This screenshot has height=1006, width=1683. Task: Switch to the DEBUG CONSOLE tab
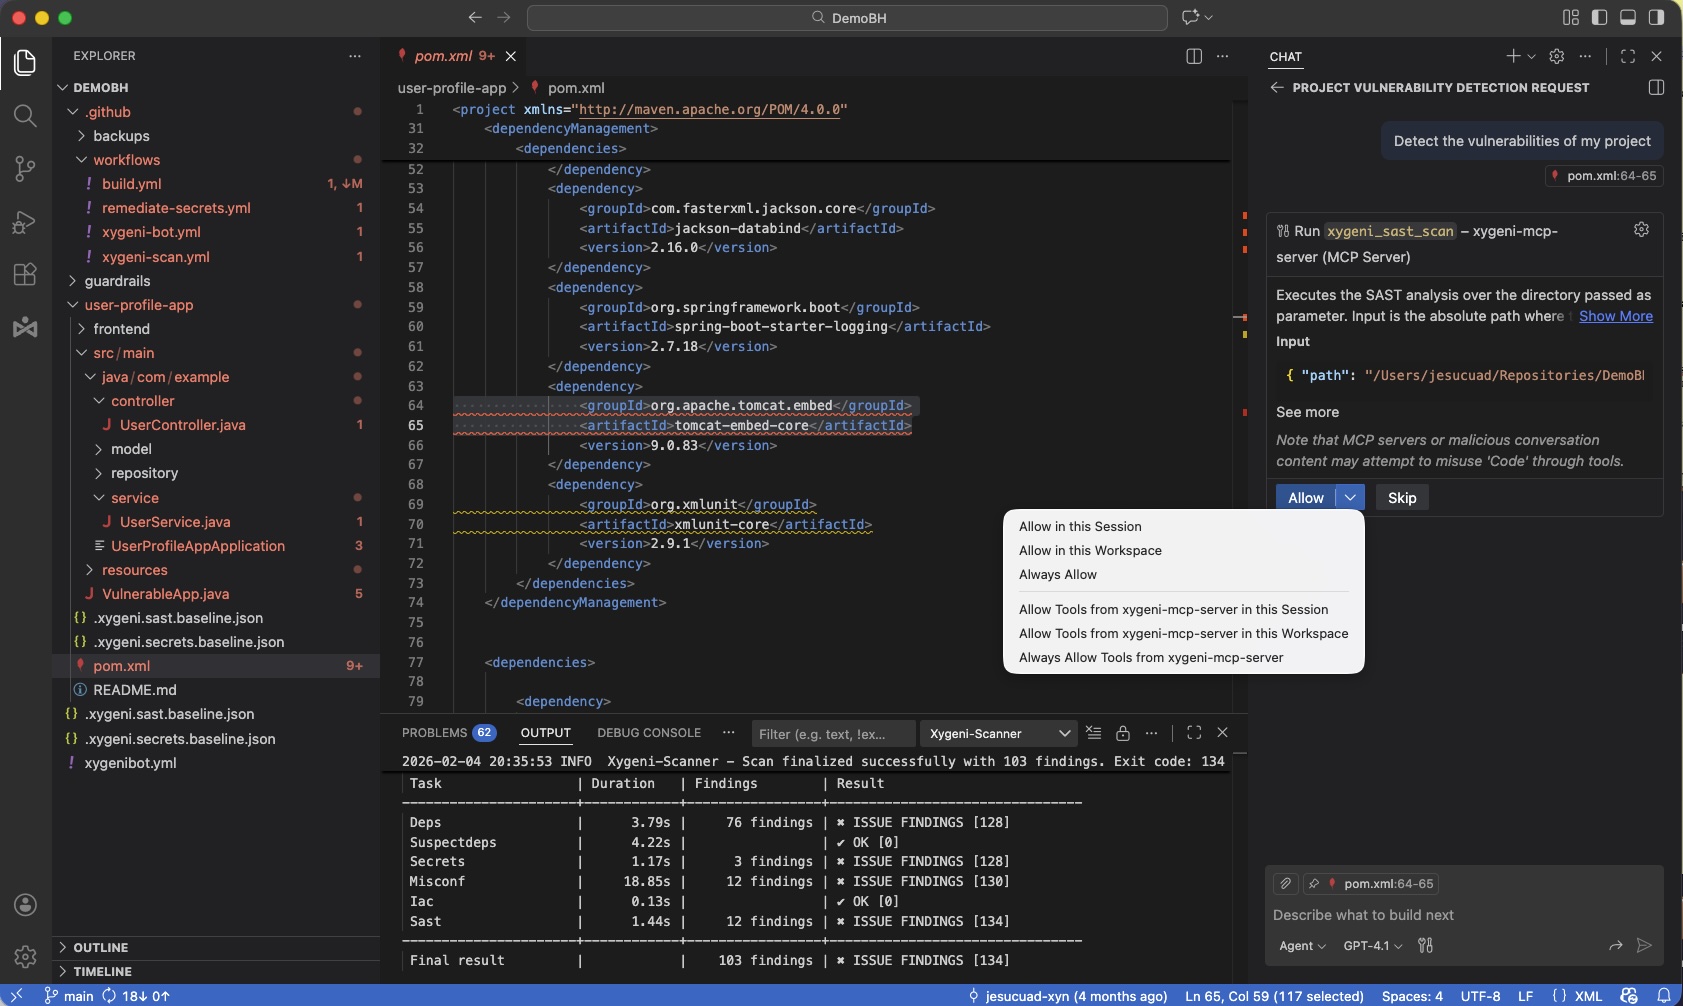point(649,733)
